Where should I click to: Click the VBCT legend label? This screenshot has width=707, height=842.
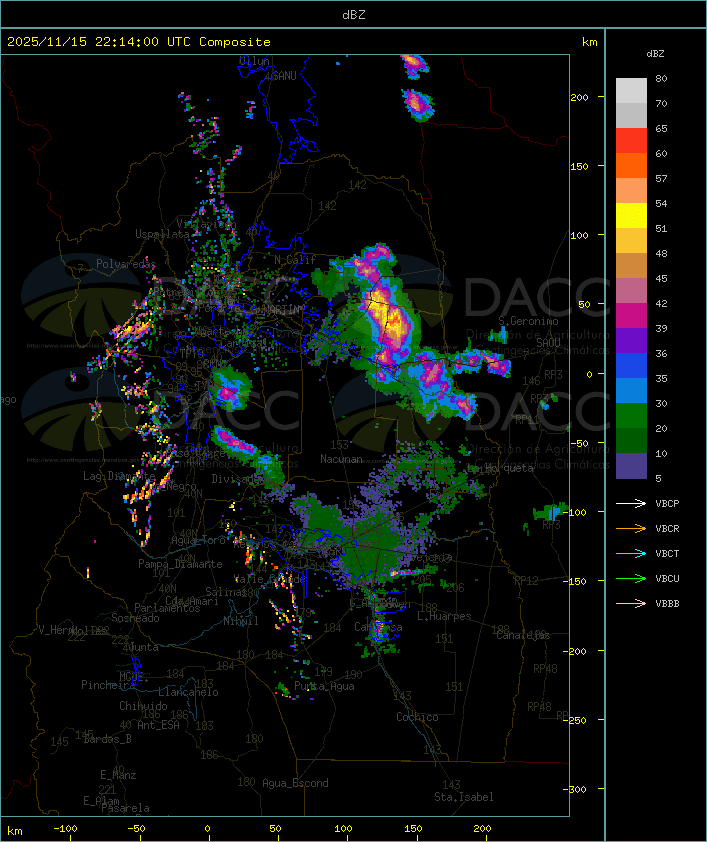pyautogui.click(x=667, y=554)
